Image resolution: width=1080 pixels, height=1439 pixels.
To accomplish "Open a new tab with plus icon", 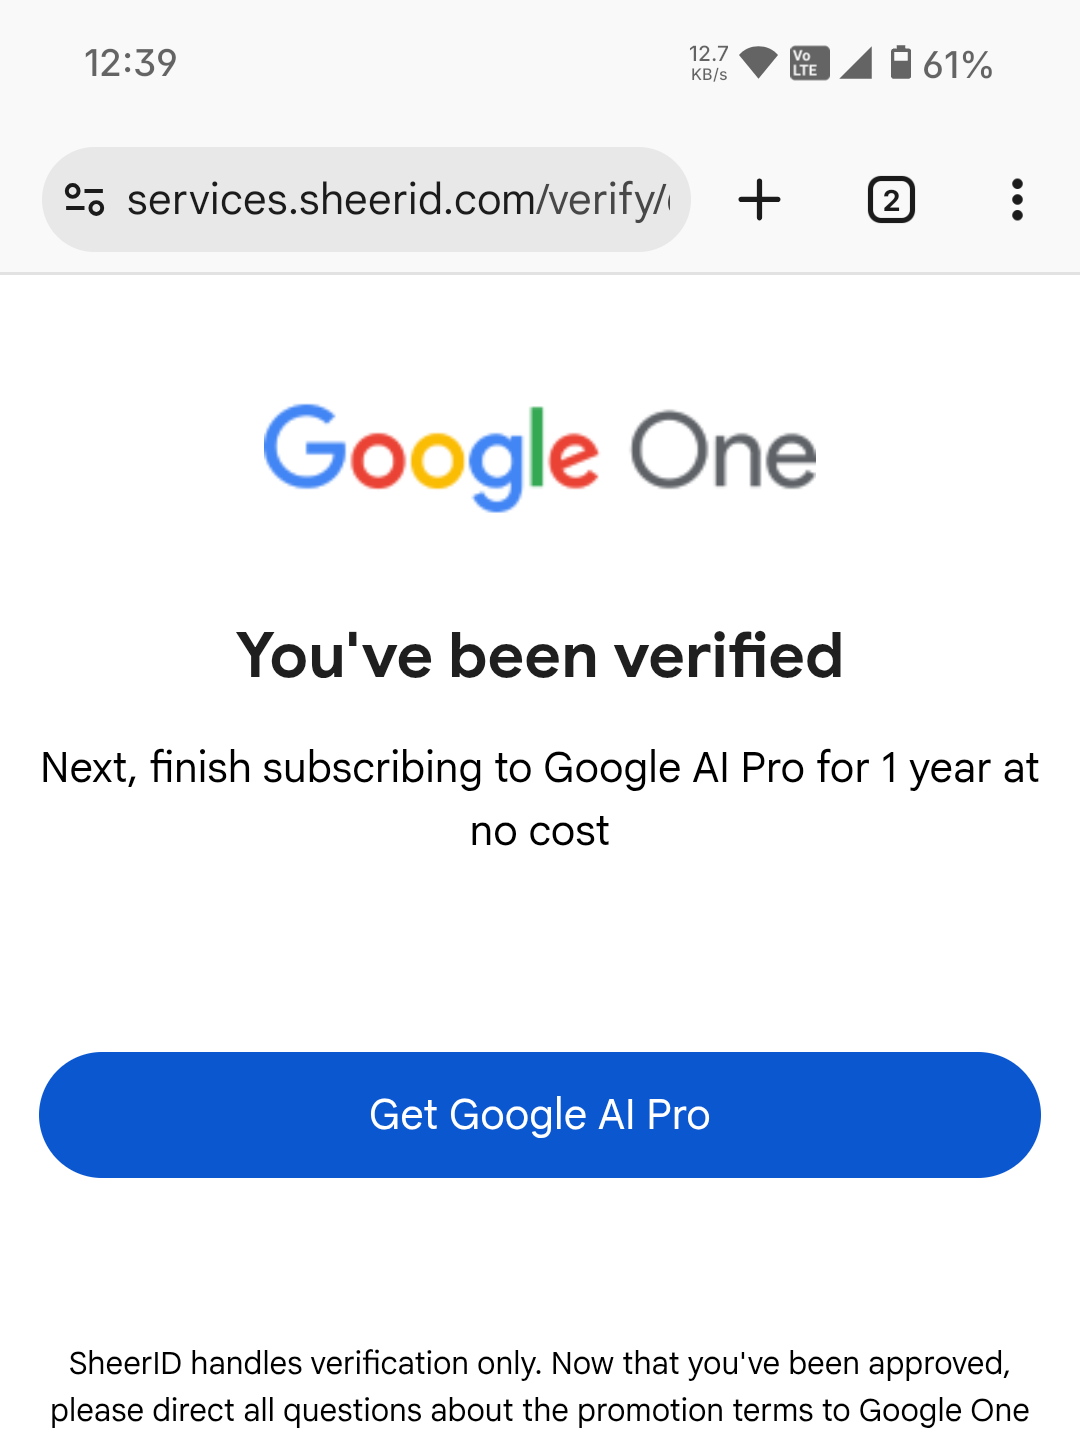I will tap(759, 200).
